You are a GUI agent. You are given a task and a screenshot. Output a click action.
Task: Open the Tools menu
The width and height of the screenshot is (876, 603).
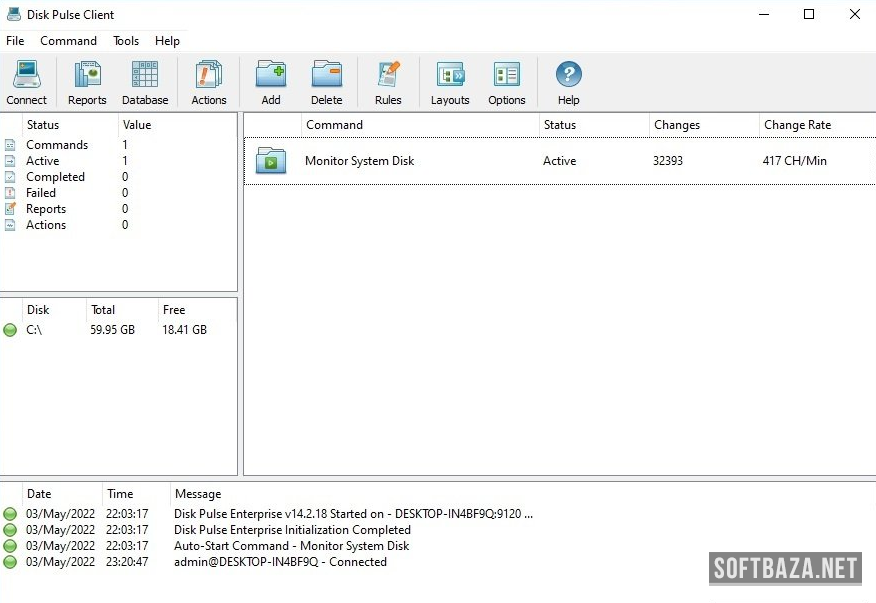click(x=126, y=41)
